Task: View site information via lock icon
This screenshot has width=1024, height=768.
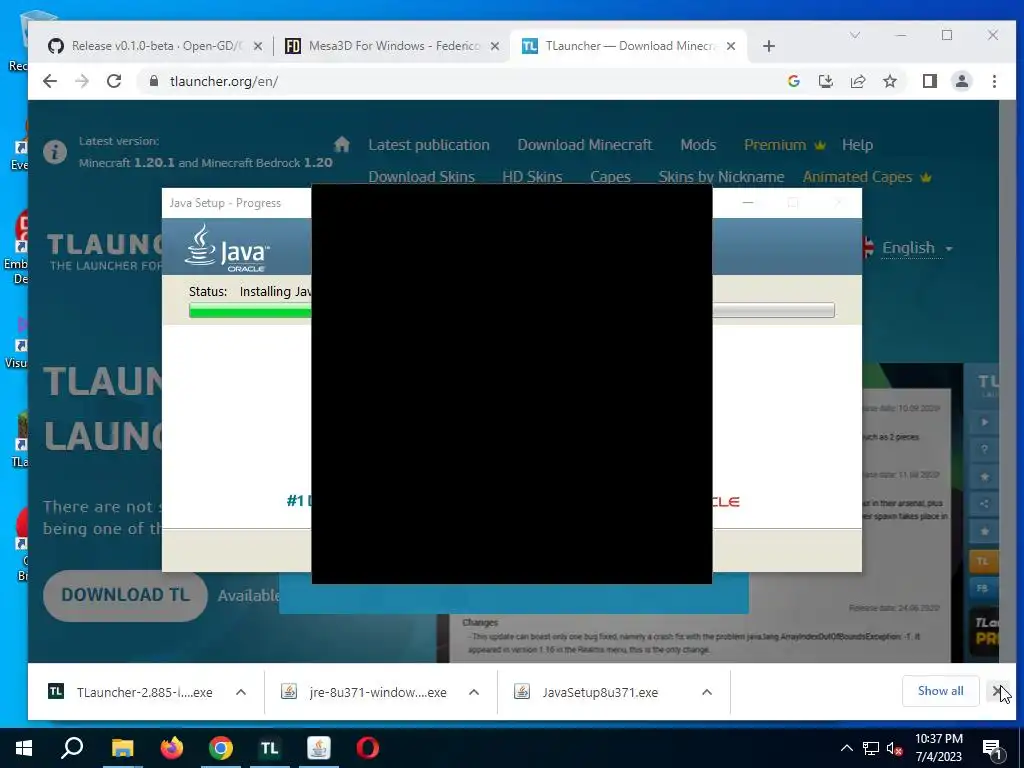Action: (x=153, y=81)
